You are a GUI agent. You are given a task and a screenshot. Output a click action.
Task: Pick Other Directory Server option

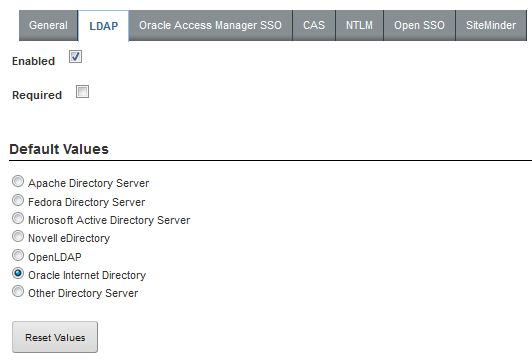point(18,291)
